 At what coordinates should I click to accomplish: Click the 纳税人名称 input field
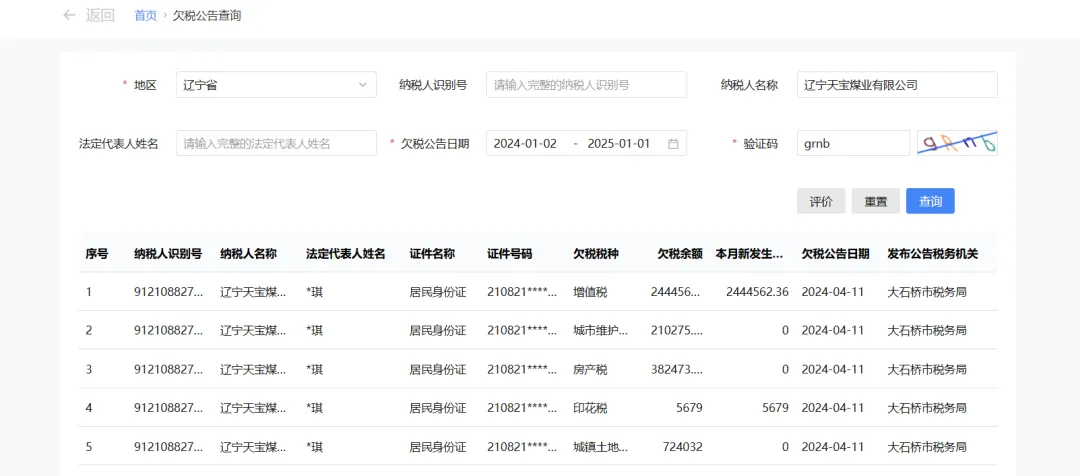pyautogui.click(x=897, y=85)
